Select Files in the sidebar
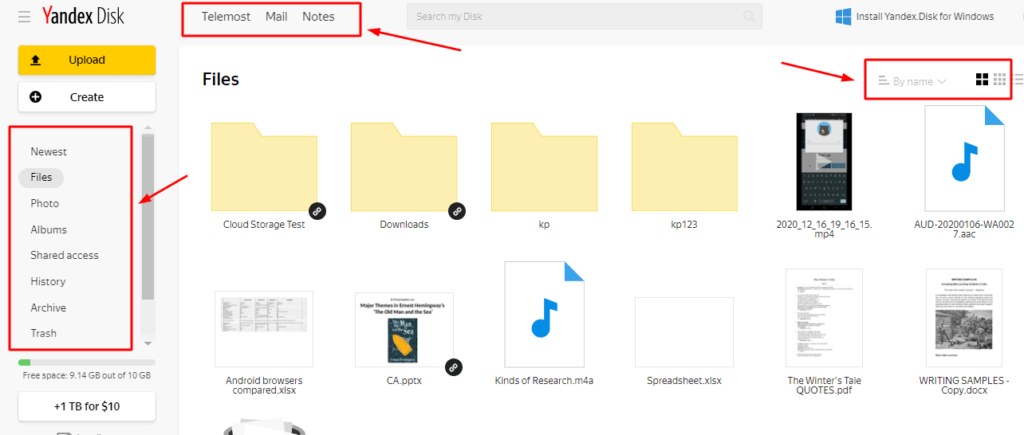The width and height of the screenshot is (1024, 435). (41, 177)
